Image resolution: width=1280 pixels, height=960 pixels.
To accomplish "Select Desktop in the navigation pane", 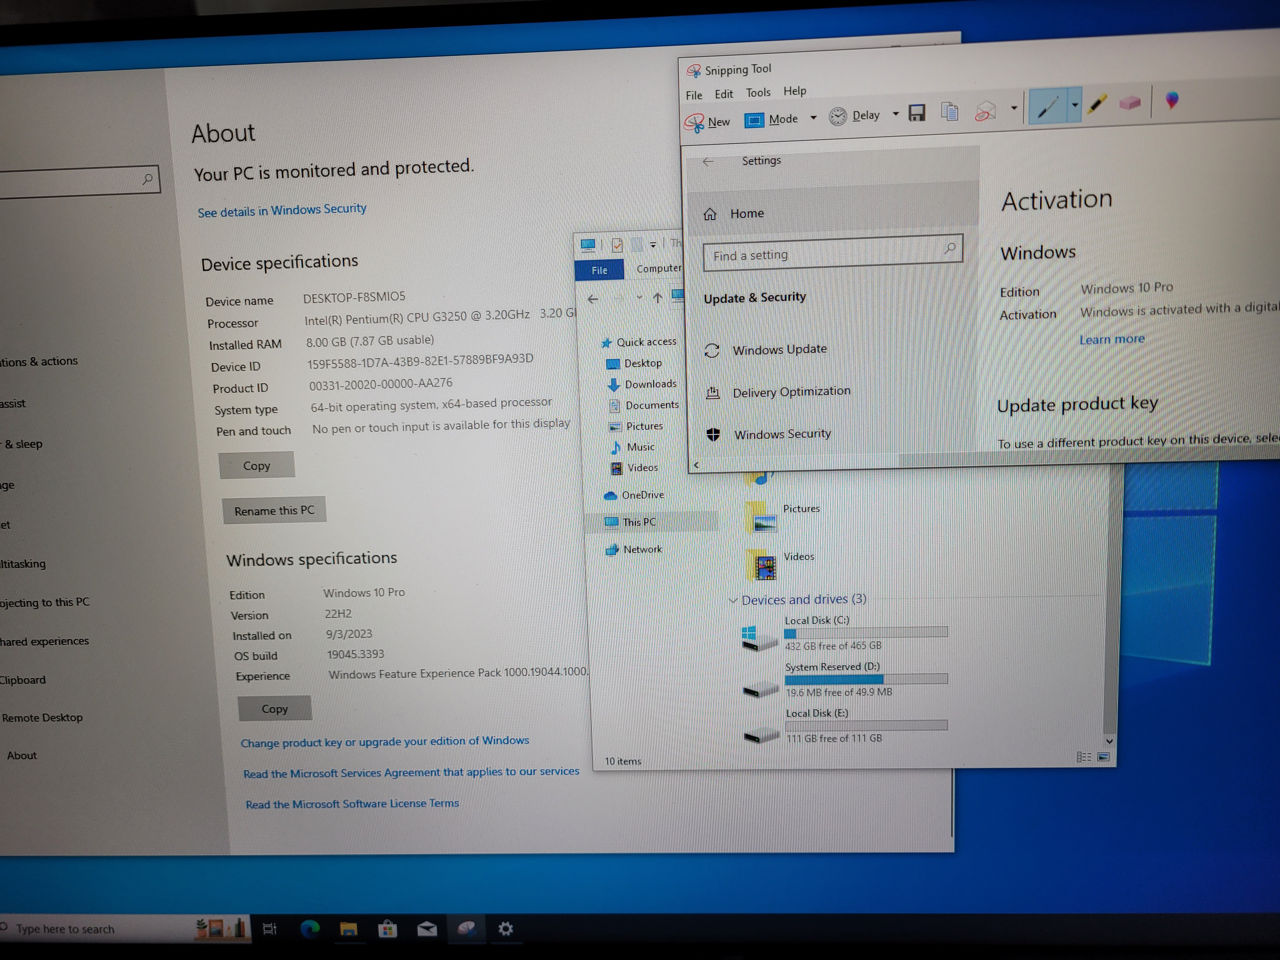I will [x=634, y=363].
